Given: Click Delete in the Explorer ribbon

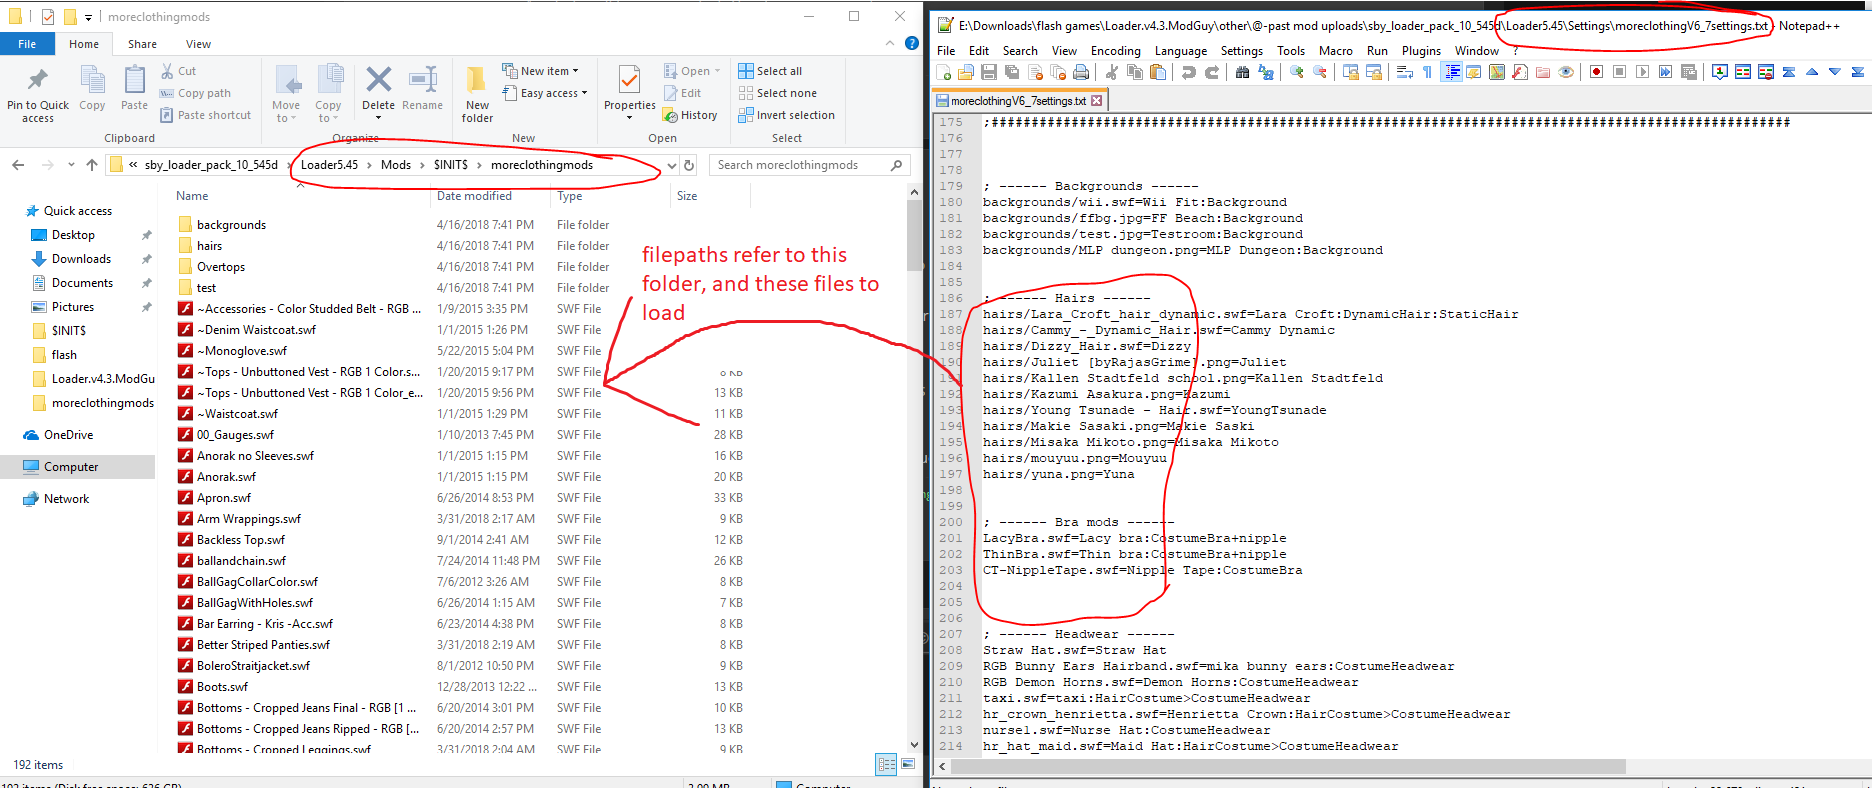Looking at the screenshot, I should (378, 88).
